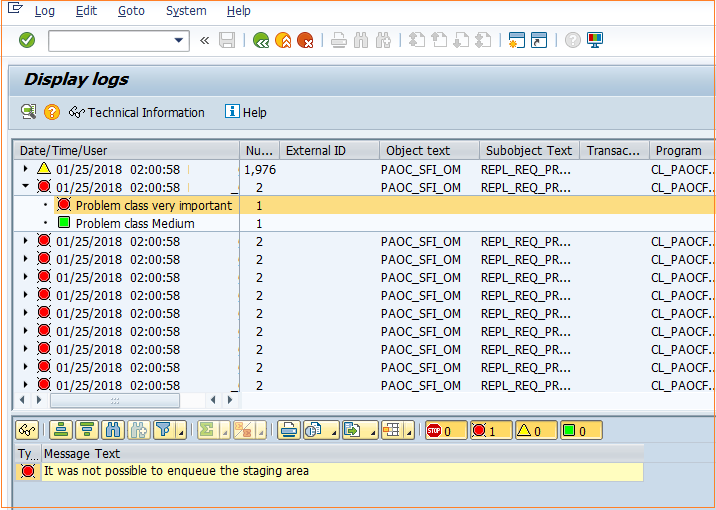Open the Edit menu

(x=86, y=11)
